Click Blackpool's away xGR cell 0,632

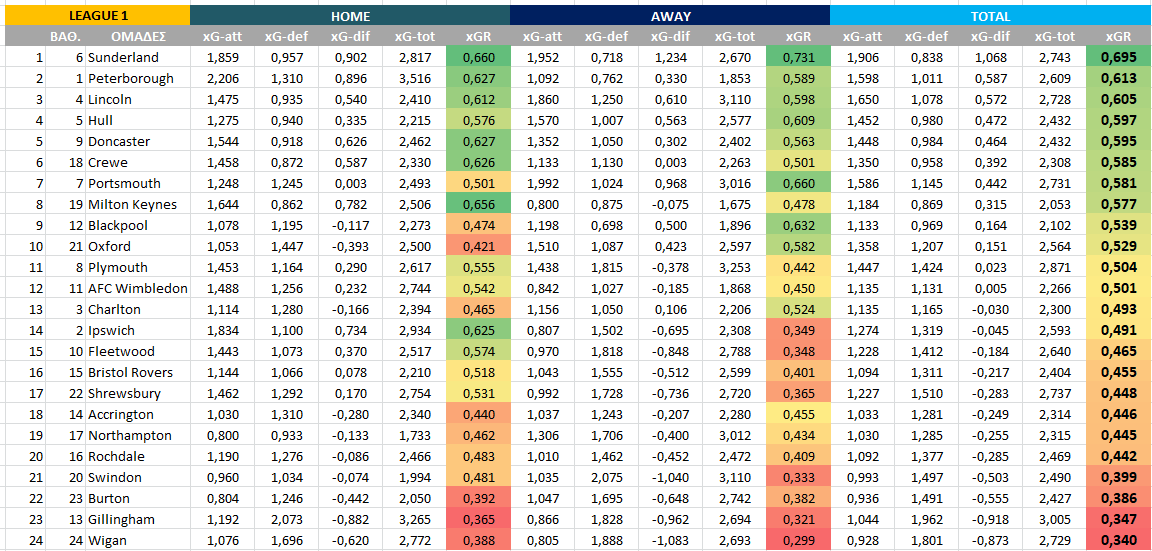click(798, 226)
